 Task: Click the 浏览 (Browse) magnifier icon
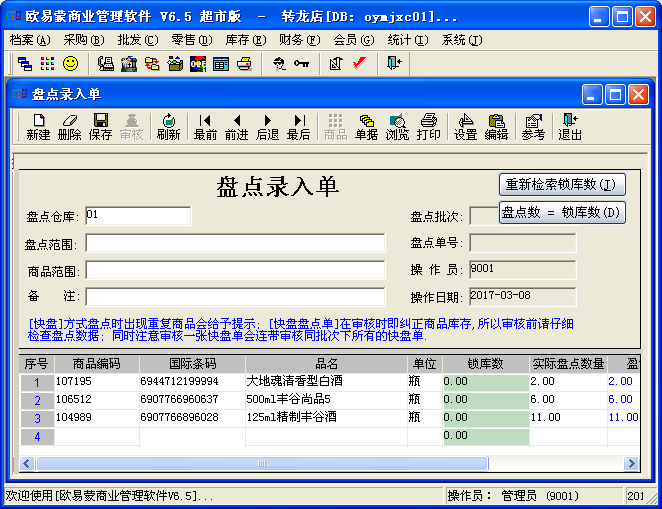(x=397, y=127)
